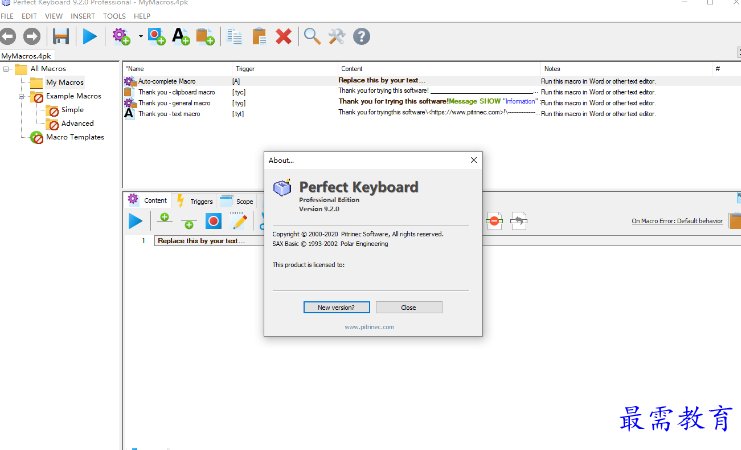The image size is (741, 450).
Task: Add a new text macro with the A-plus icon
Action: pyautogui.click(x=181, y=36)
